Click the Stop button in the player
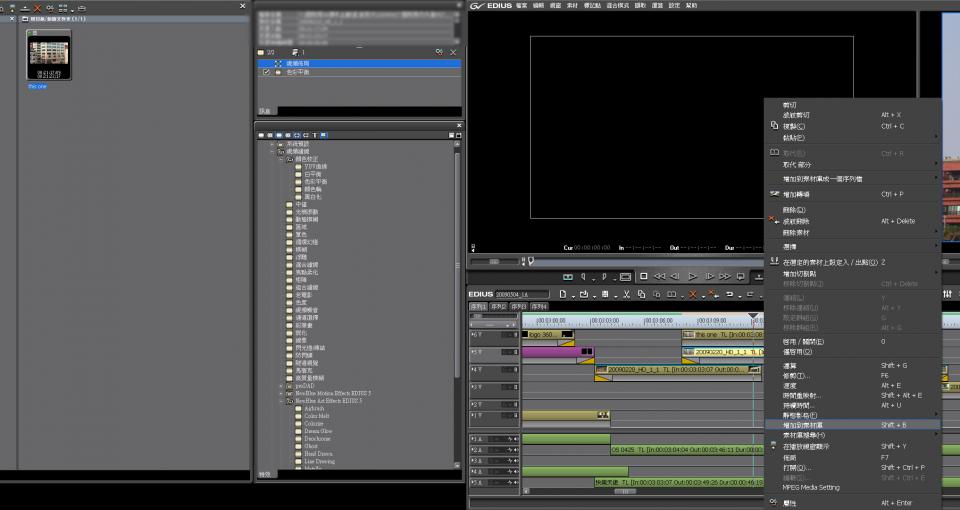Image resolution: width=960 pixels, height=510 pixels. point(644,276)
